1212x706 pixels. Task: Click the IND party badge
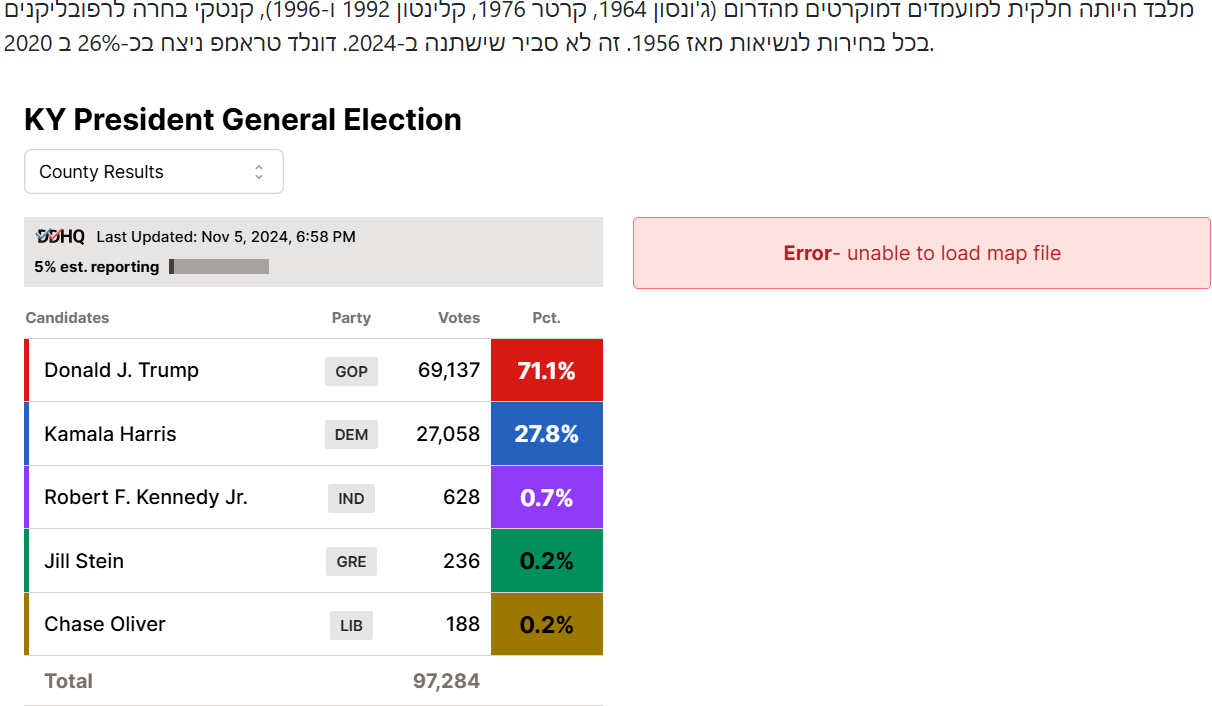point(351,498)
